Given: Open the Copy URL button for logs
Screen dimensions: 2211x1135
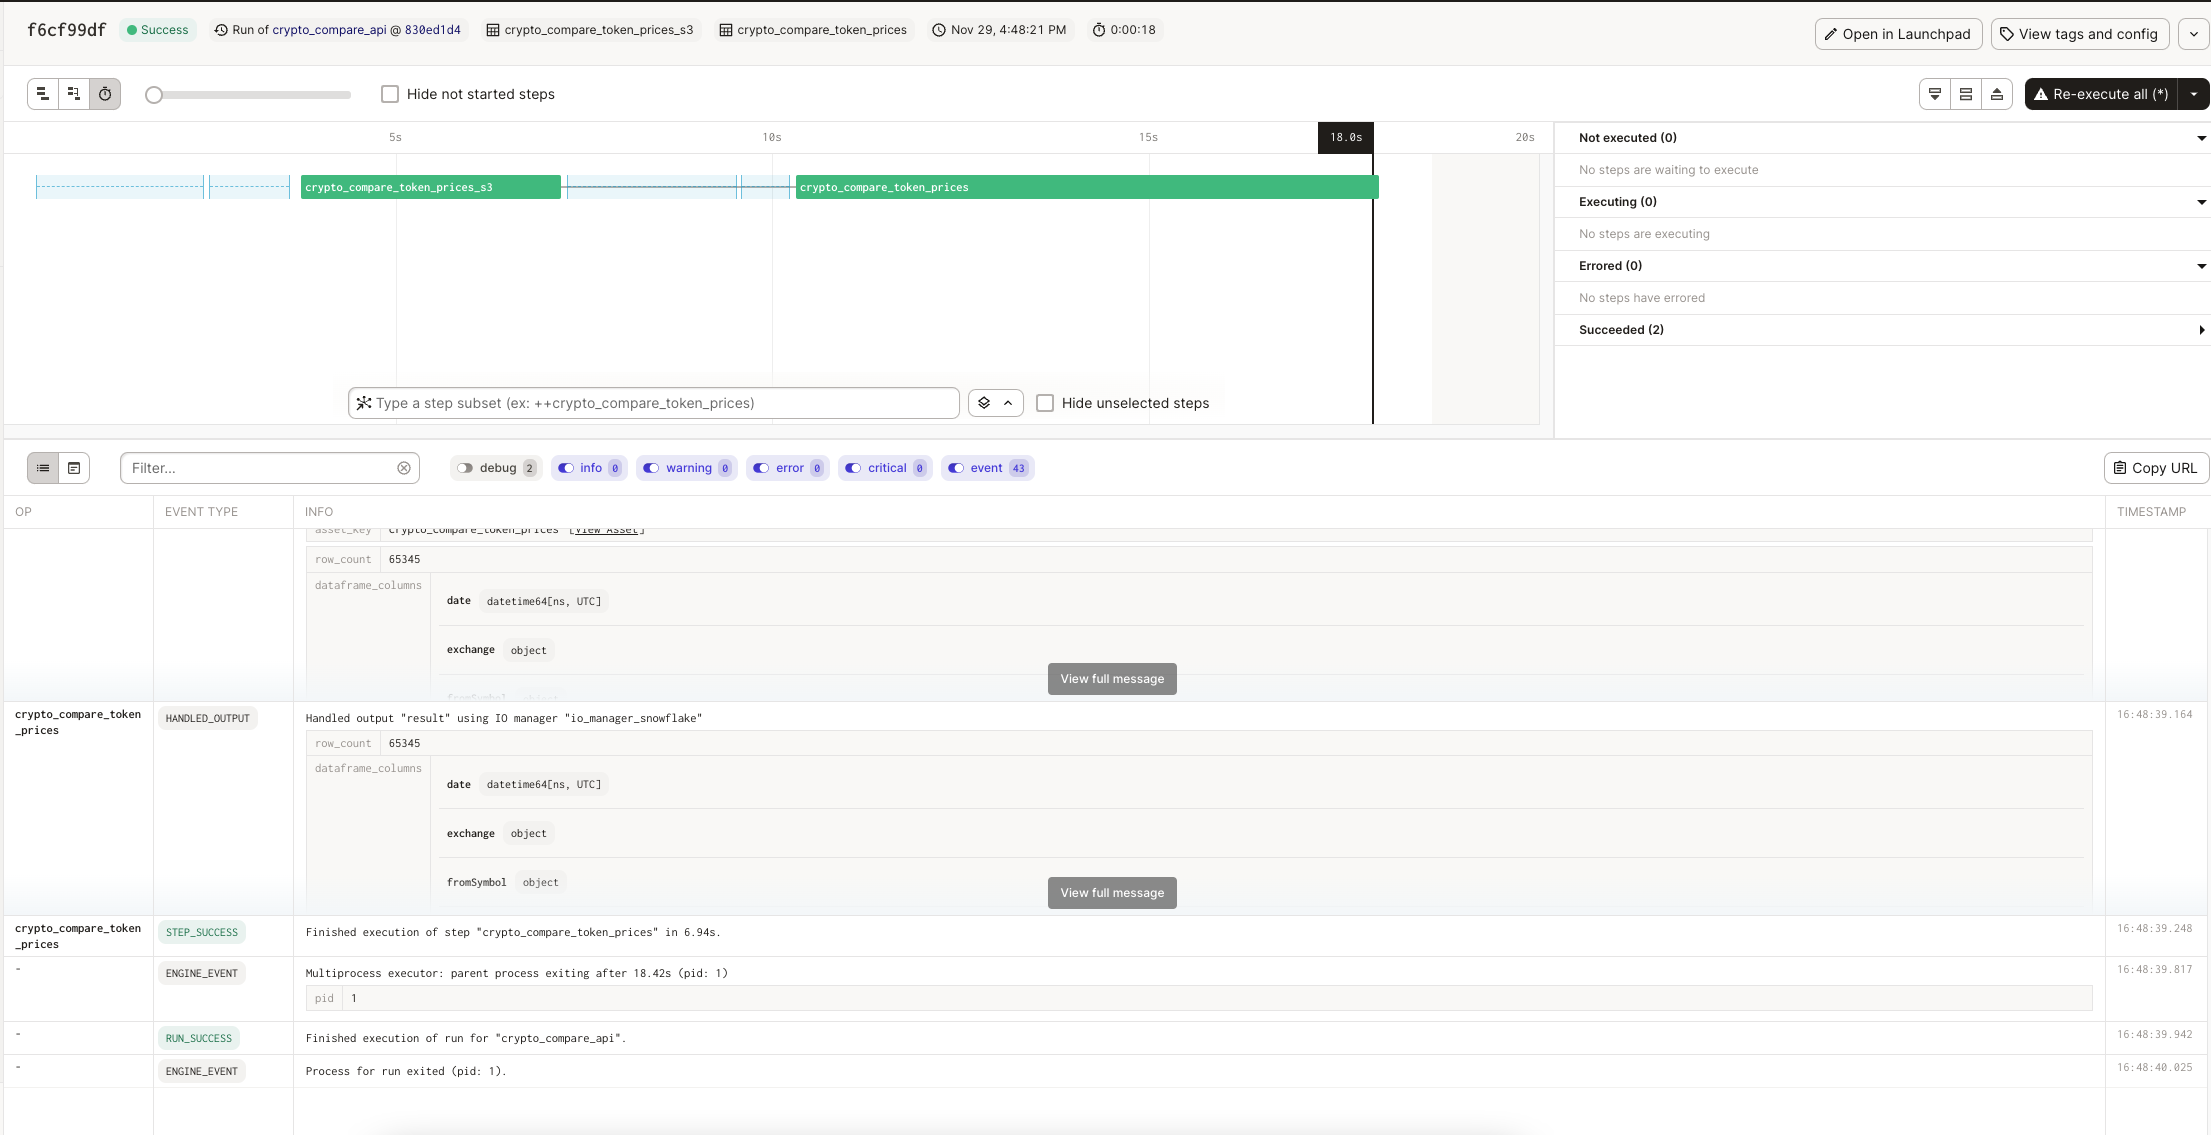Looking at the screenshot, I should [2155, 467].
